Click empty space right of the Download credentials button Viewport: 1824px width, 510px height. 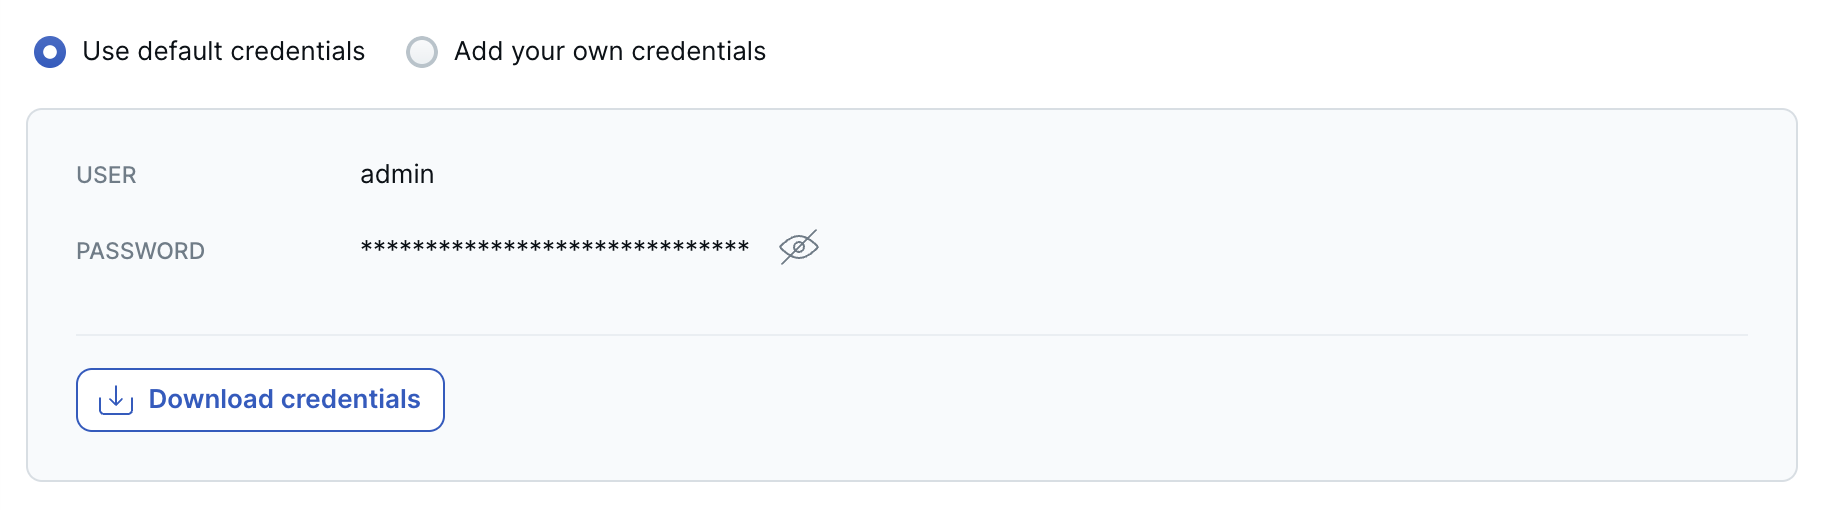1000,400
